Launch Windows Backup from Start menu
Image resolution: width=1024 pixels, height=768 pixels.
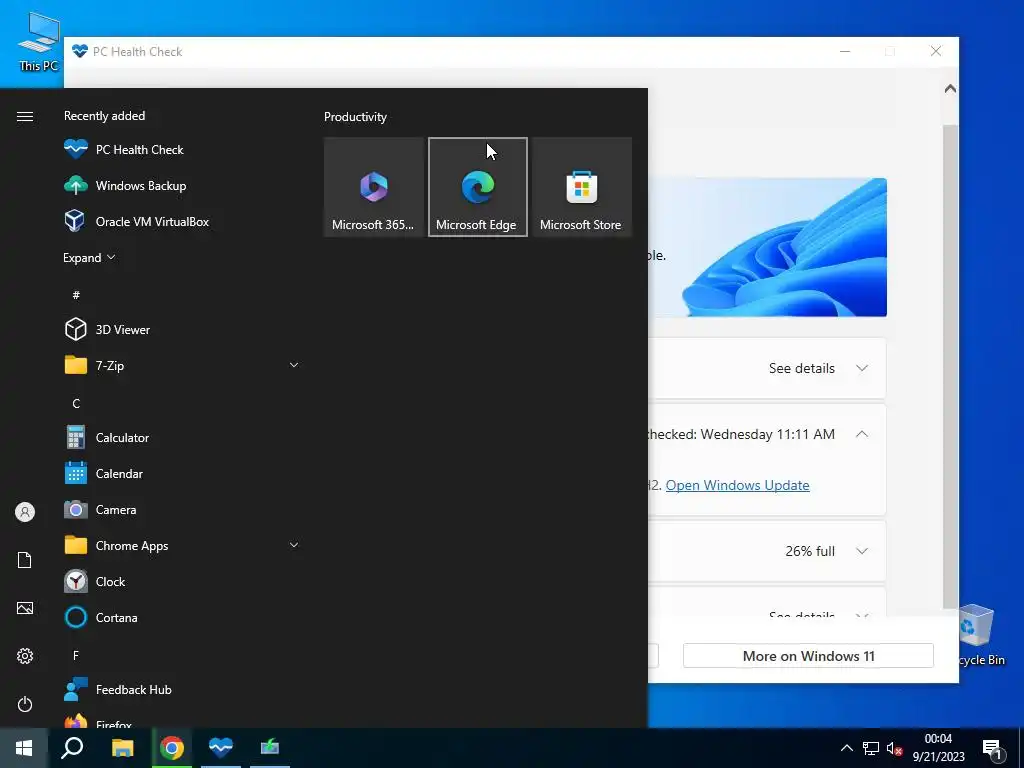pos(183,185)
